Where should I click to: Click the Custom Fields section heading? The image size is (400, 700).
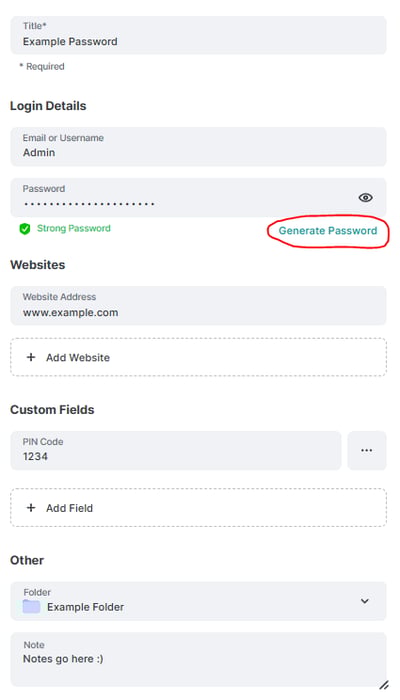click(x=52, y=410)
